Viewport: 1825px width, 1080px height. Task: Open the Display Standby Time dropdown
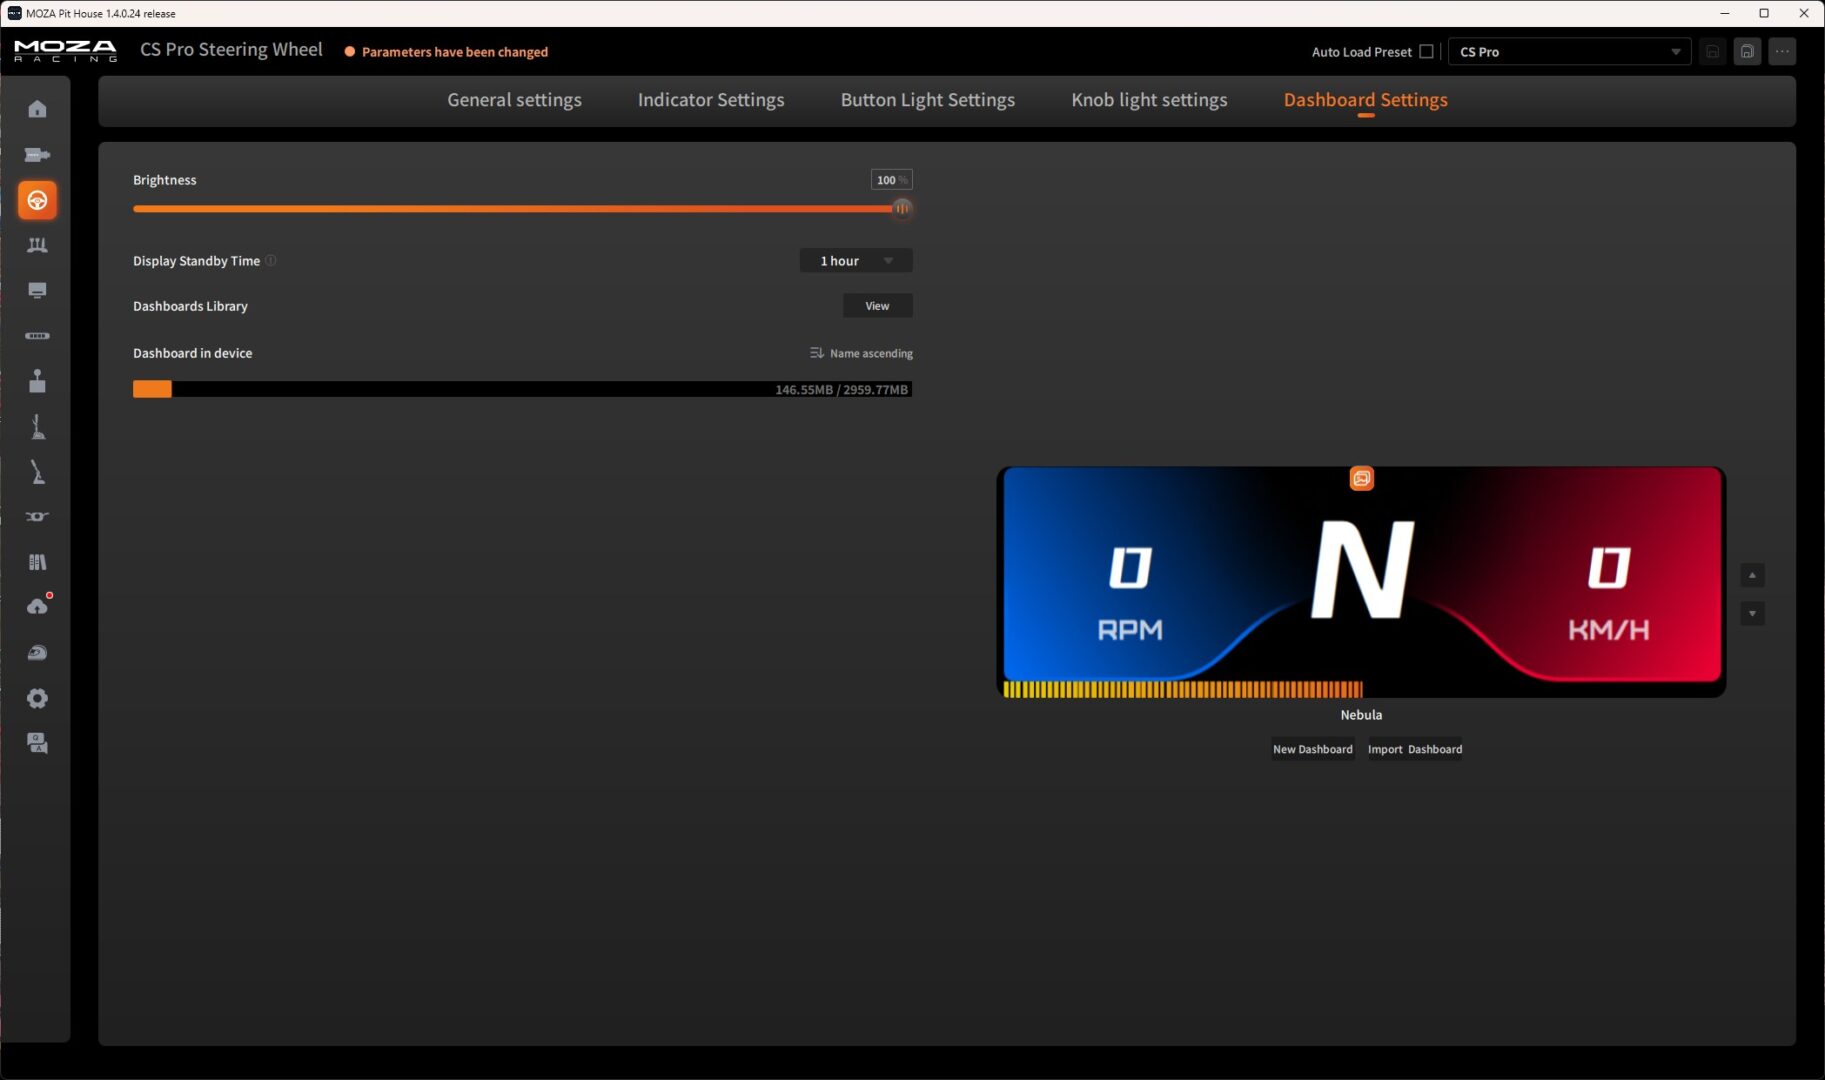(856, 261)
